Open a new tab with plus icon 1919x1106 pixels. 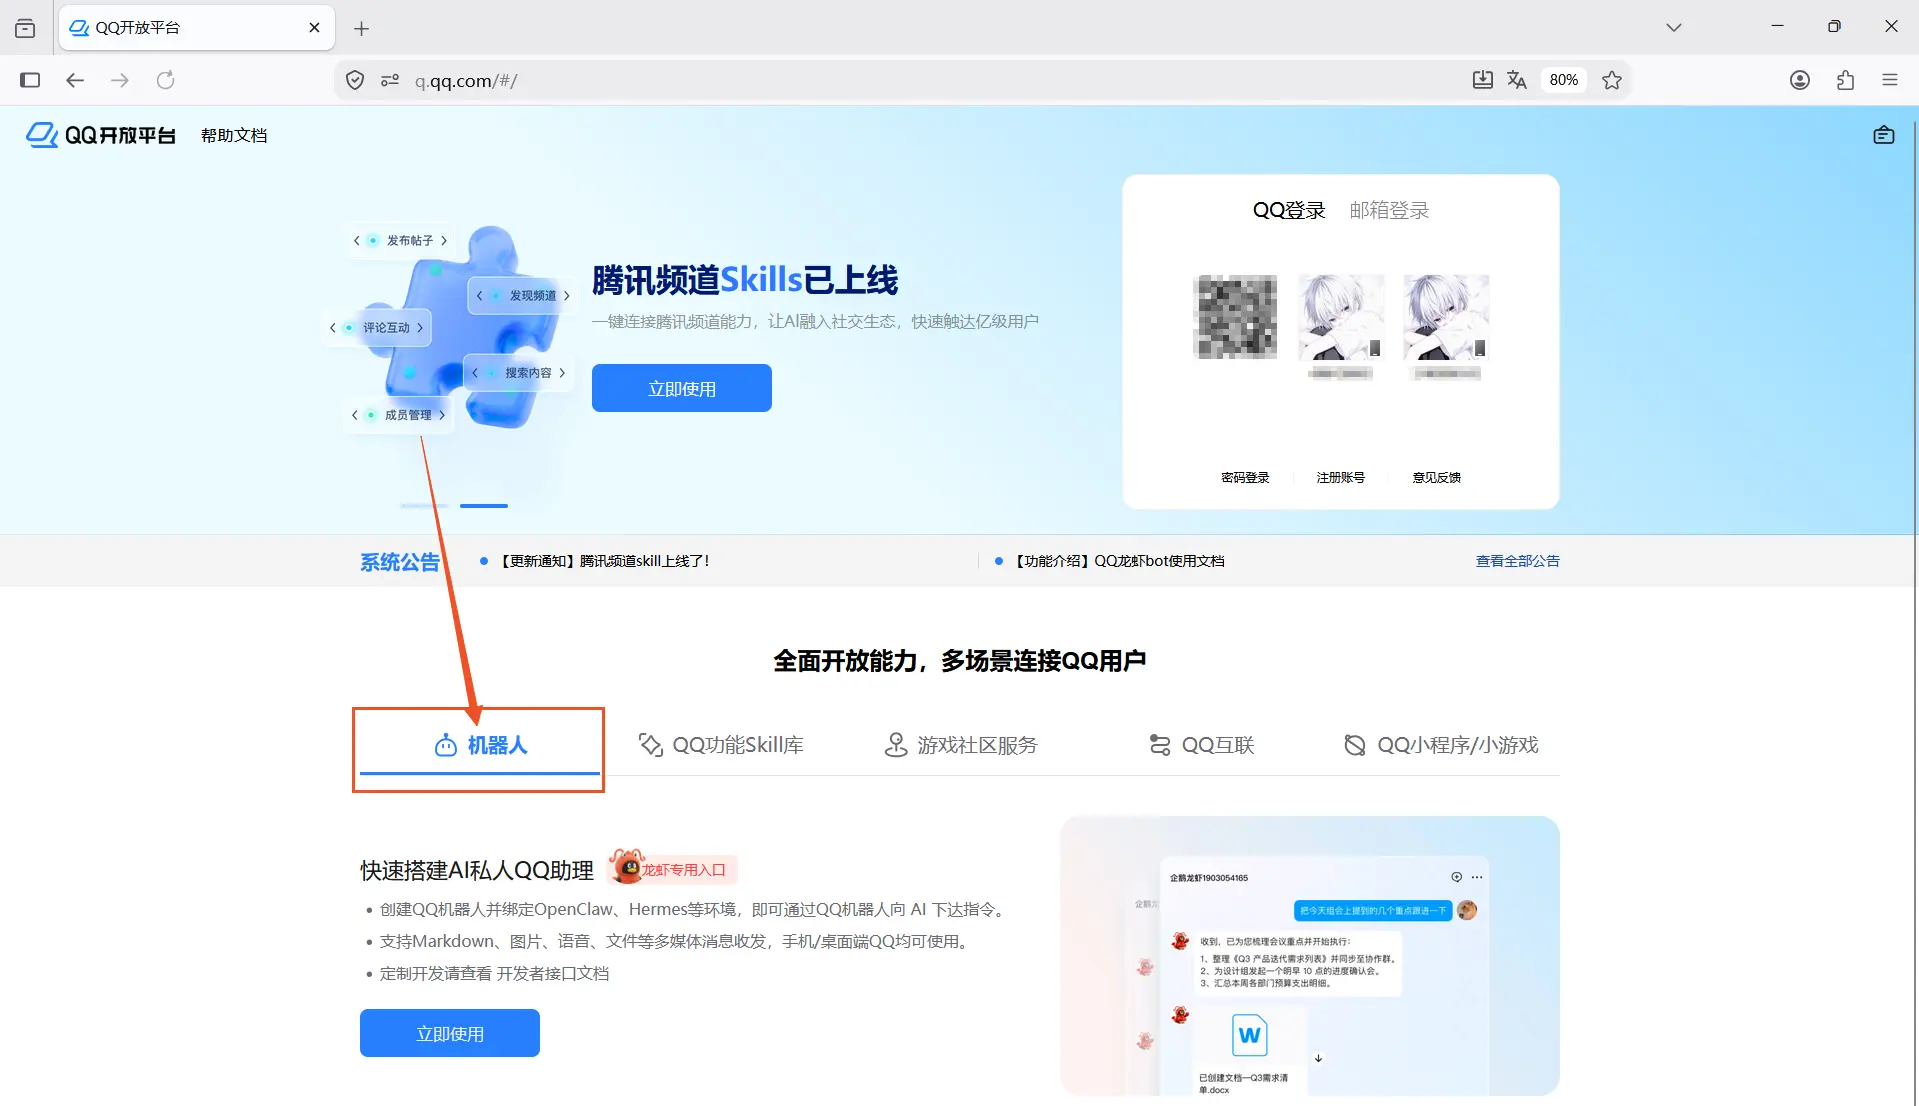pyautogui.click(x=362, y=28)
